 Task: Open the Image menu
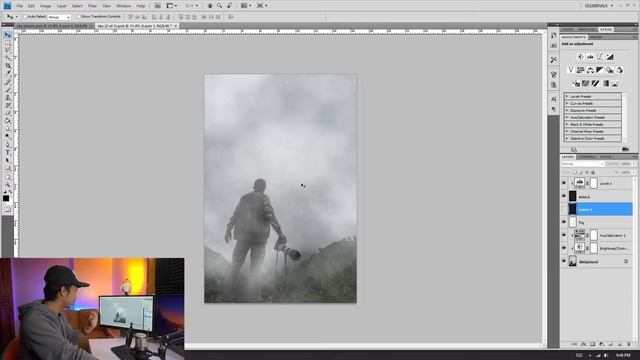(x=45, y=6)
